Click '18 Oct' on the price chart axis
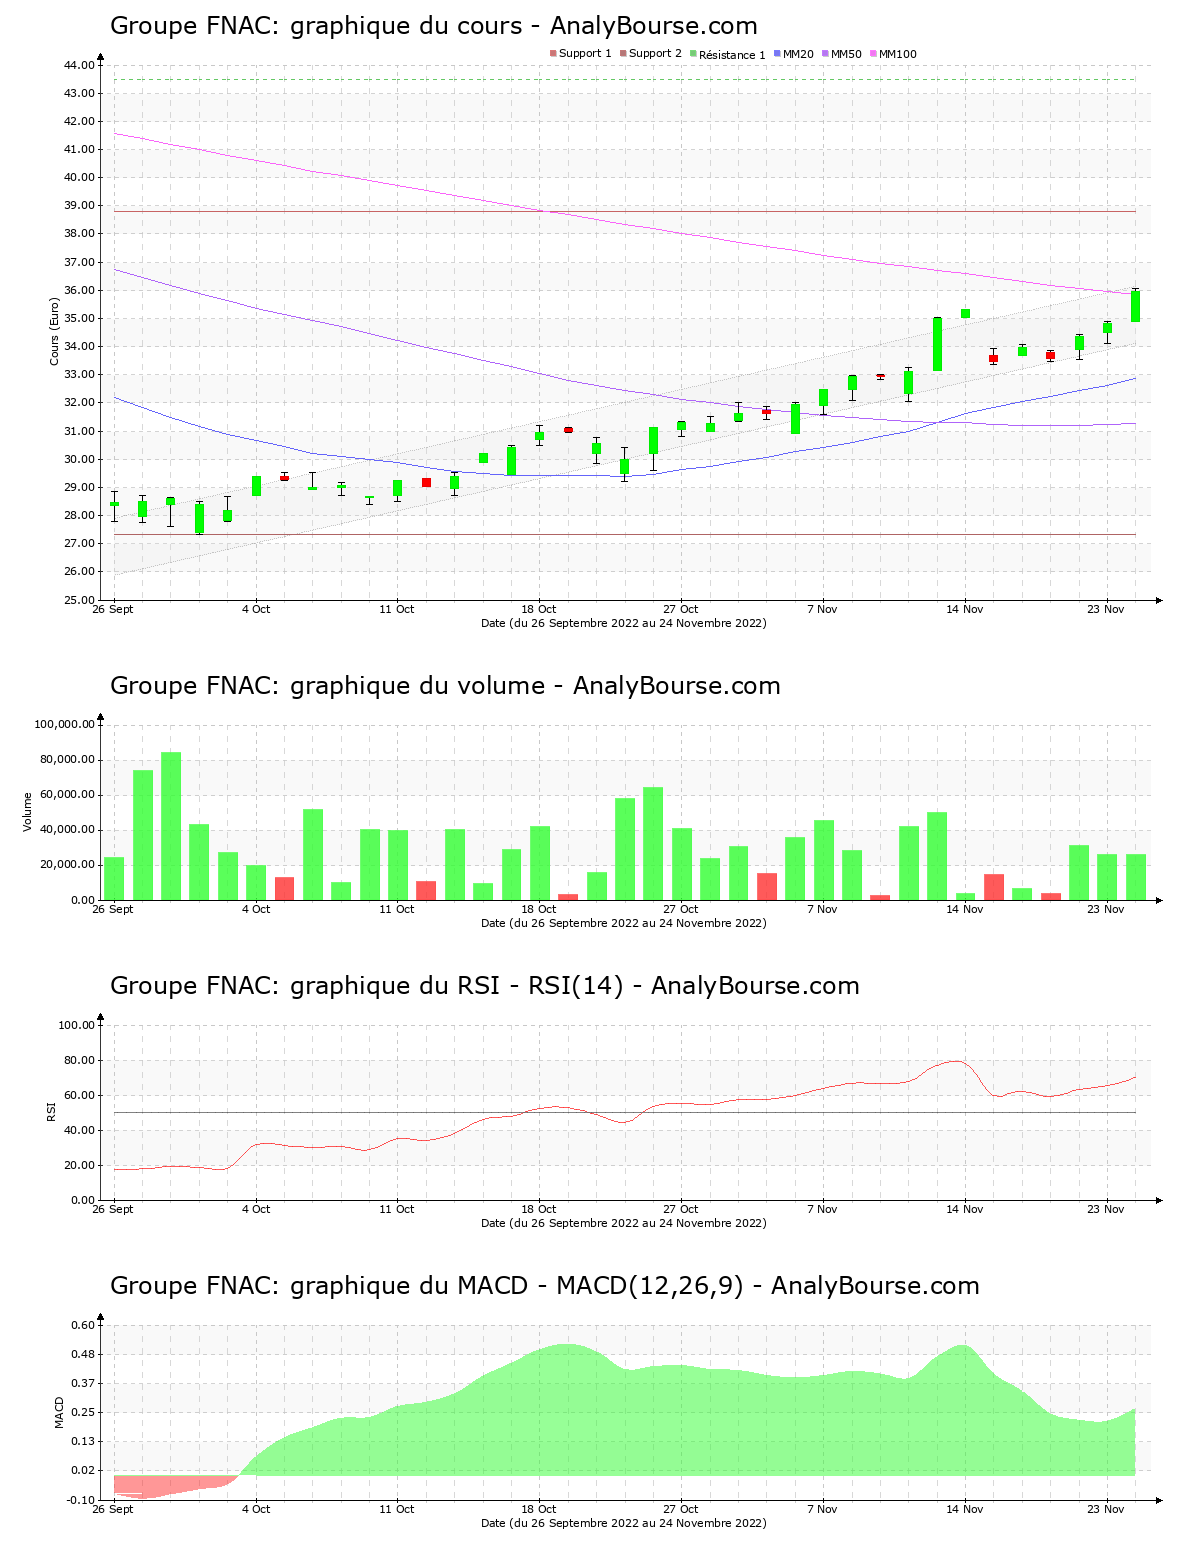The width and height of the screenshot is (1200, 1550). [539, 609]
